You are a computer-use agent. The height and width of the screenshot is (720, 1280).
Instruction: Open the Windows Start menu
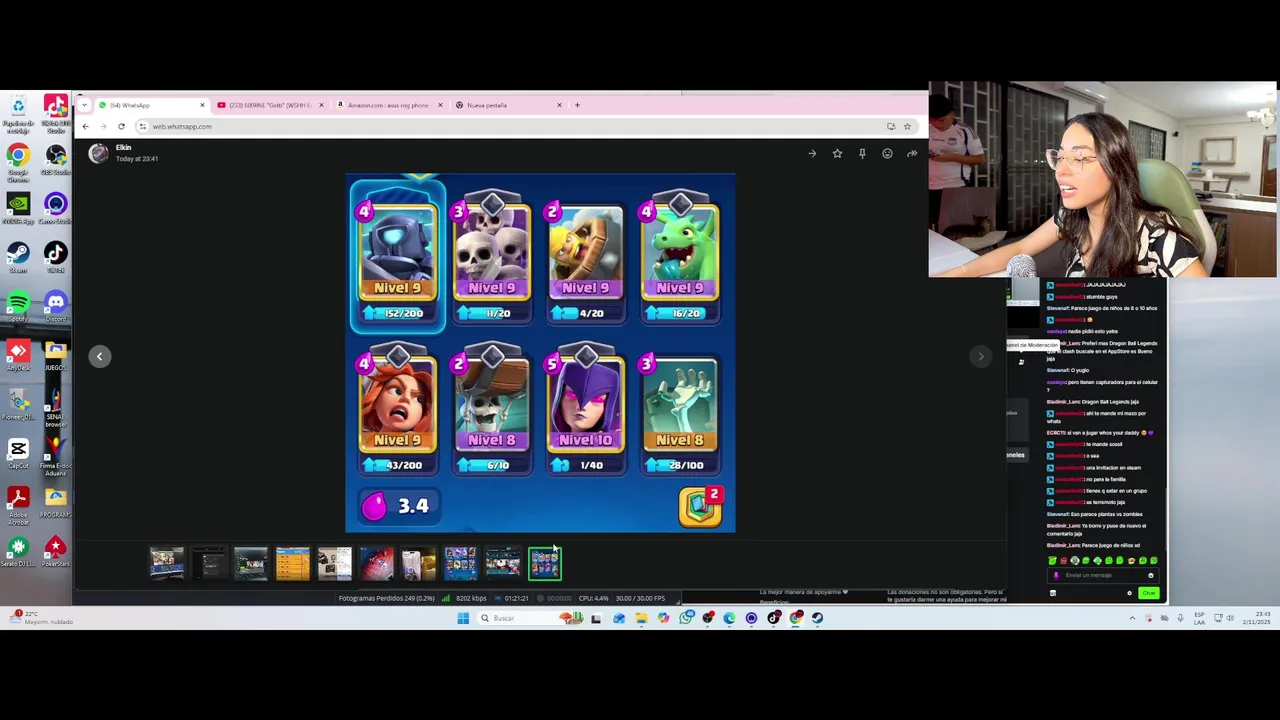click(463, 618)
